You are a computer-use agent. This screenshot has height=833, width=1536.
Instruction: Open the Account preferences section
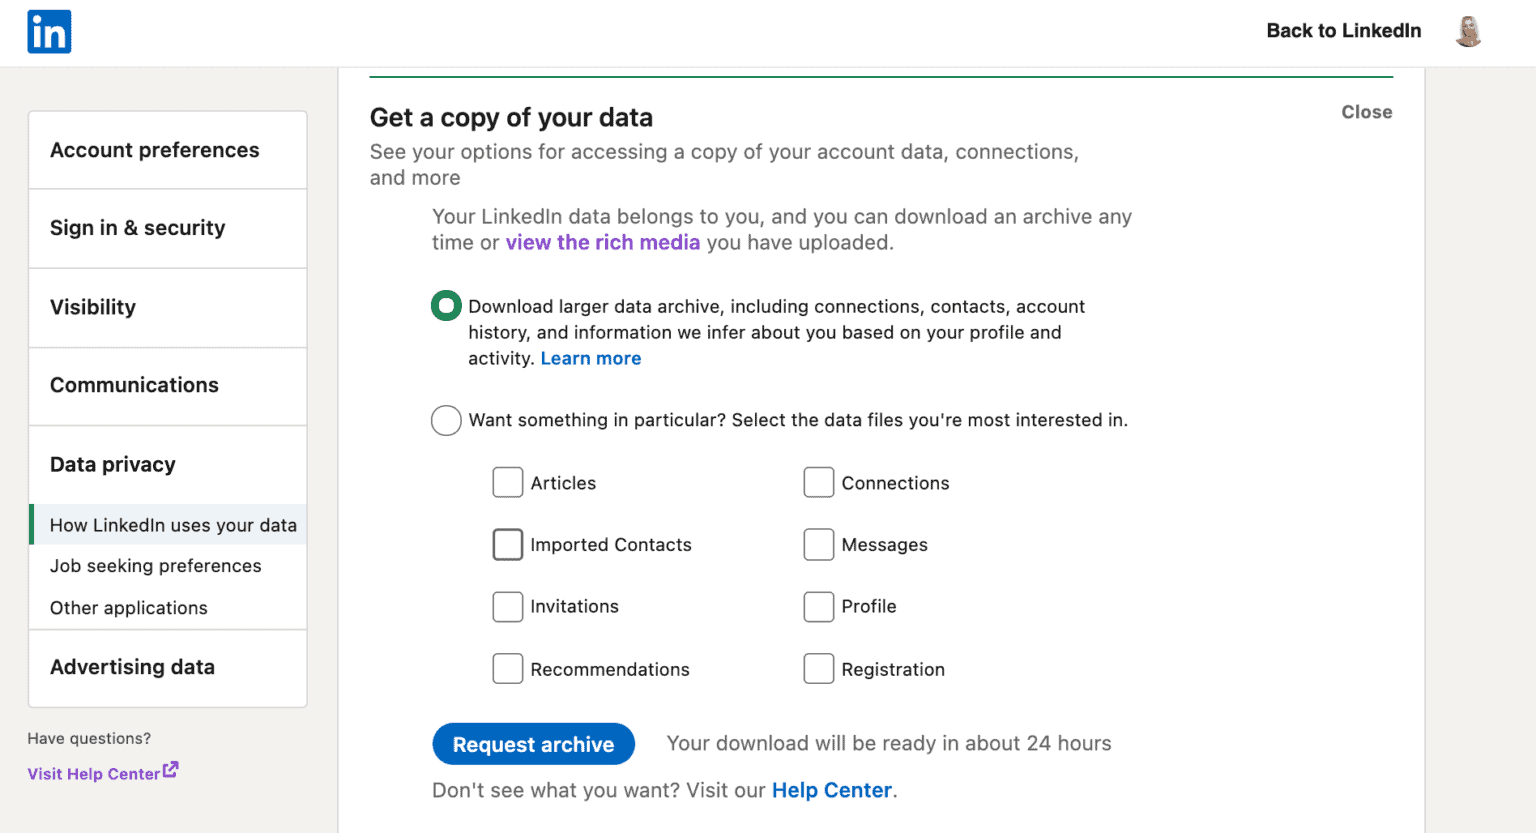pyautogui.click(x=154, y=149)
